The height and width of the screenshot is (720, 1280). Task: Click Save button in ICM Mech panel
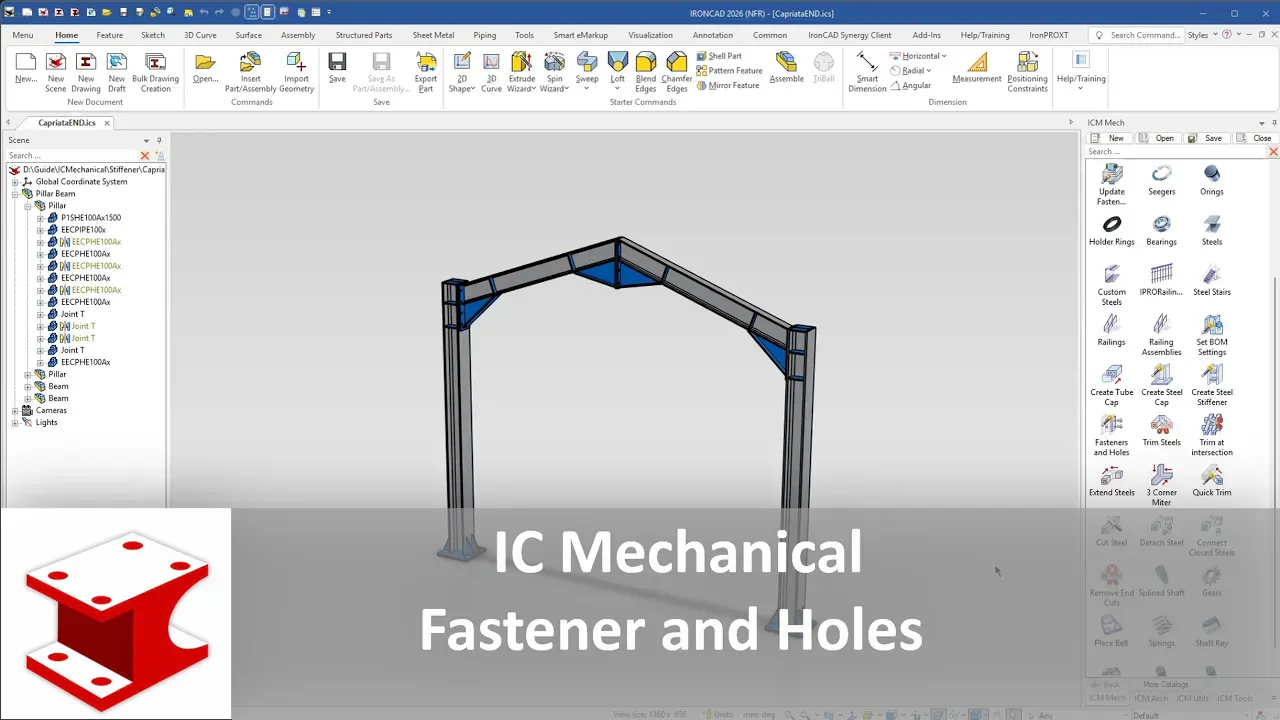coord(1206,138)
